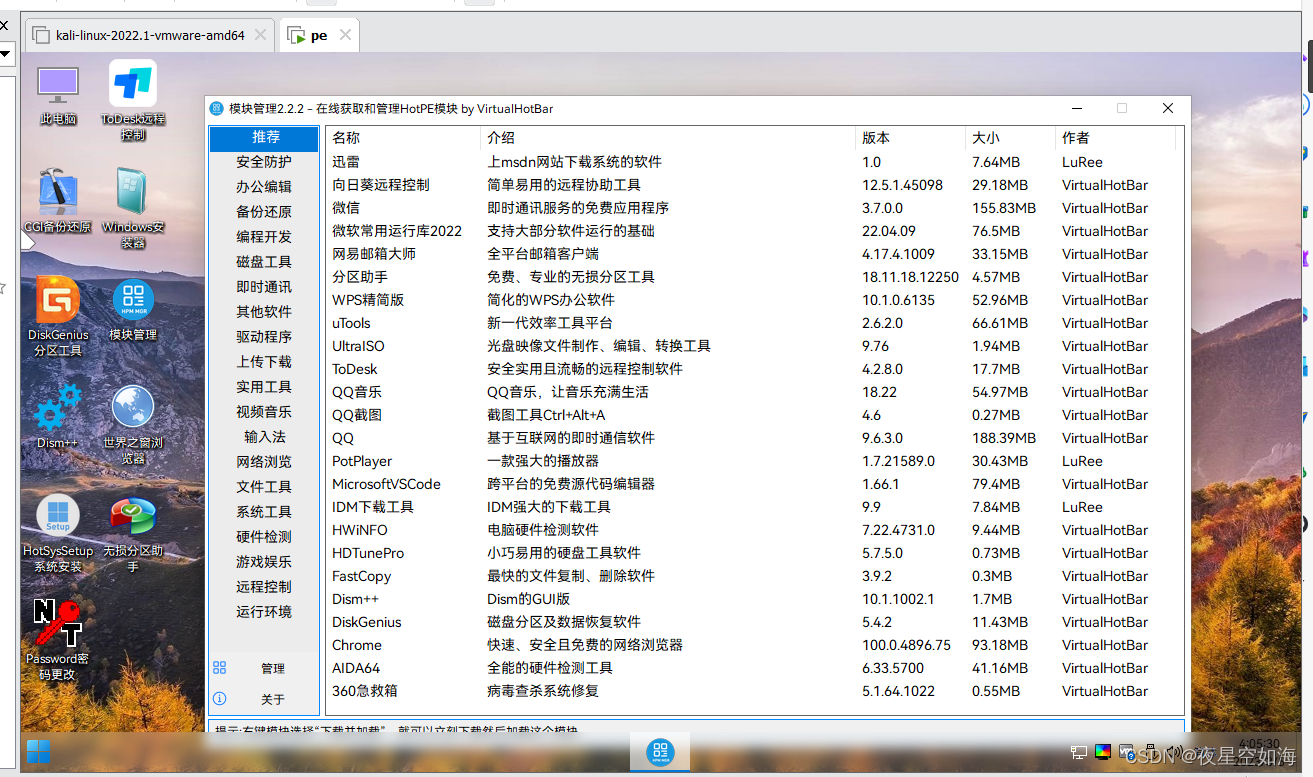
Task: Choose the 网络浏览 category
Action: (x=265, y=462)
